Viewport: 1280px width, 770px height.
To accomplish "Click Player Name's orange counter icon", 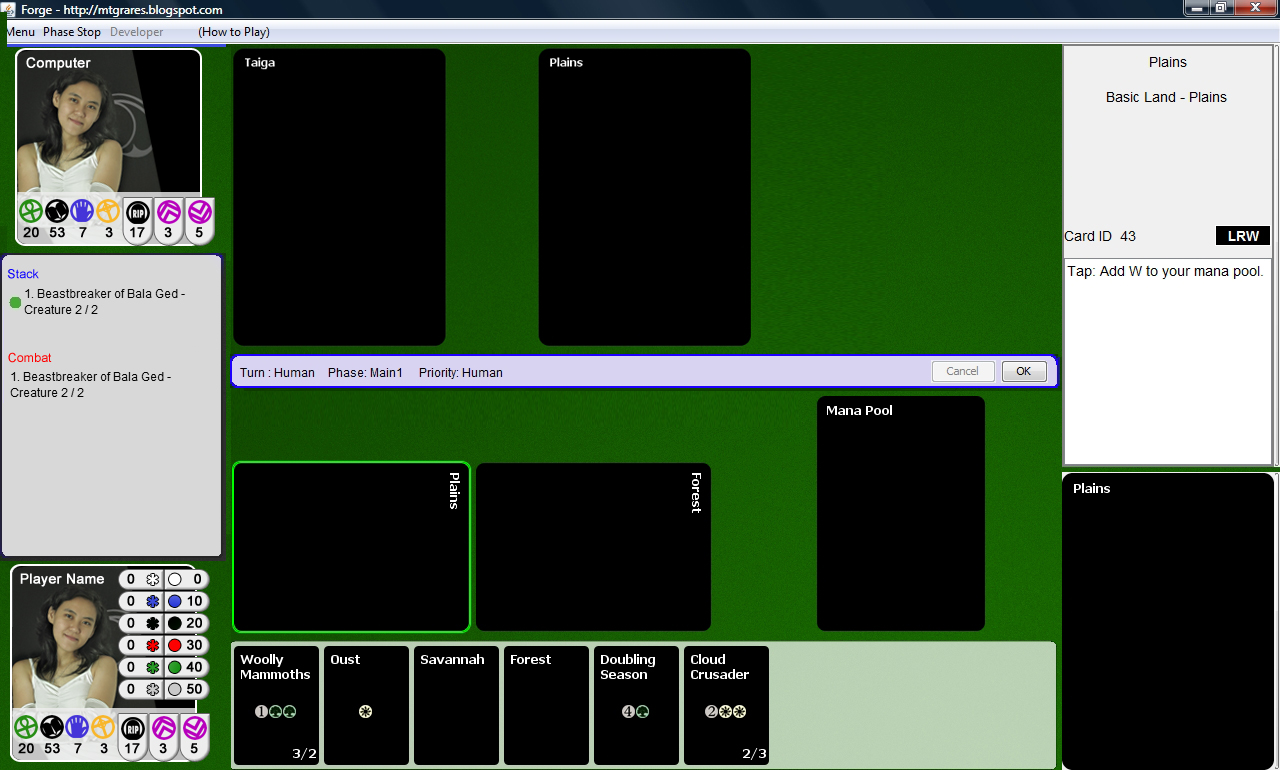I will (x=103, y=727).
